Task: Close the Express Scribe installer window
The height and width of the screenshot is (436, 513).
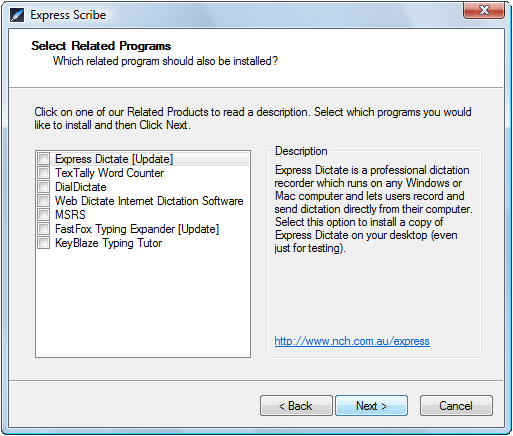Action: [x=484, y=10]
